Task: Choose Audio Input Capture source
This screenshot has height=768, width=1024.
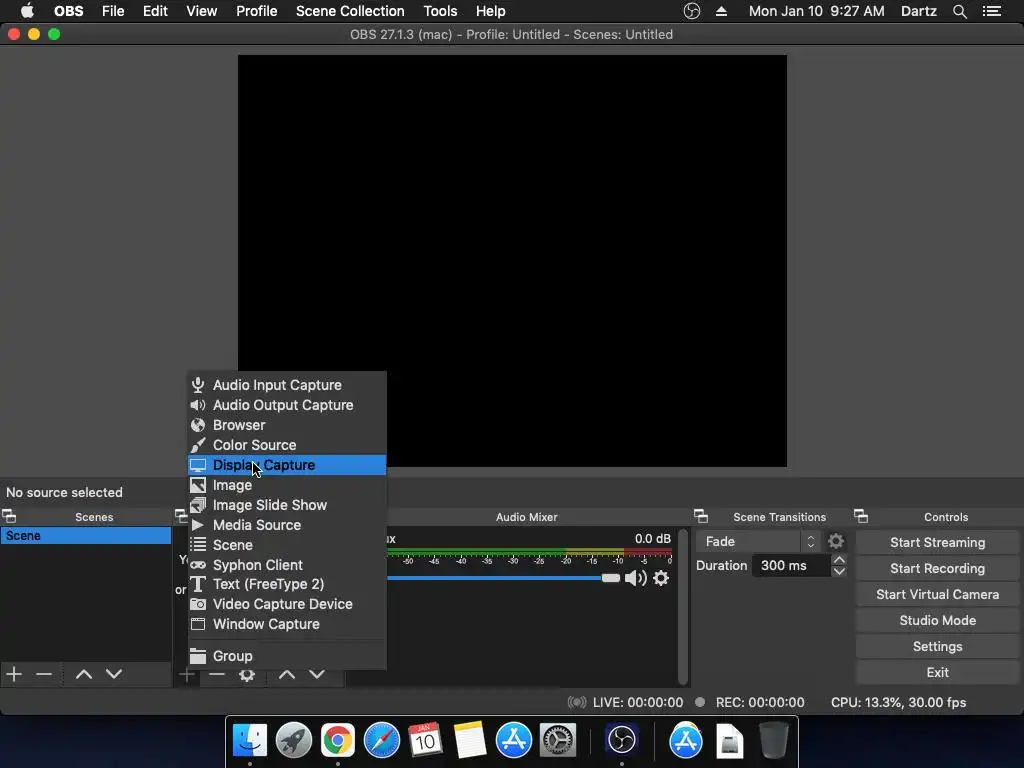Action: tap(287, 385)
